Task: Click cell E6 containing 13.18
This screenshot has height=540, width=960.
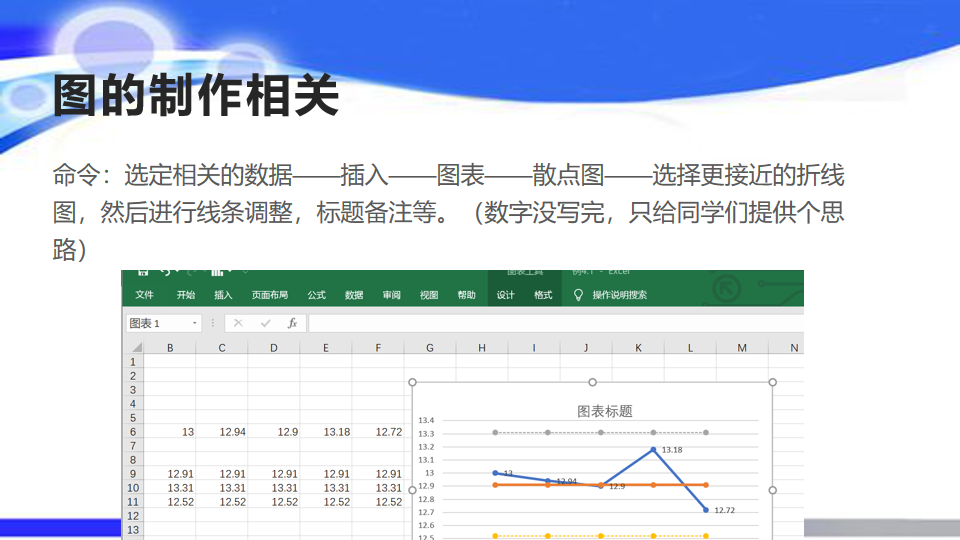Action: (x=326, y=432)
